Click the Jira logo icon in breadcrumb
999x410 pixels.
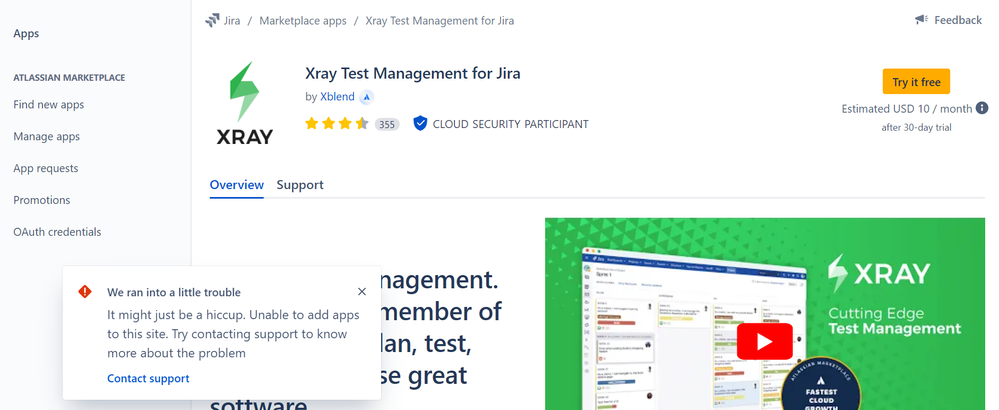pyautogui.click(x=212, y=20)
